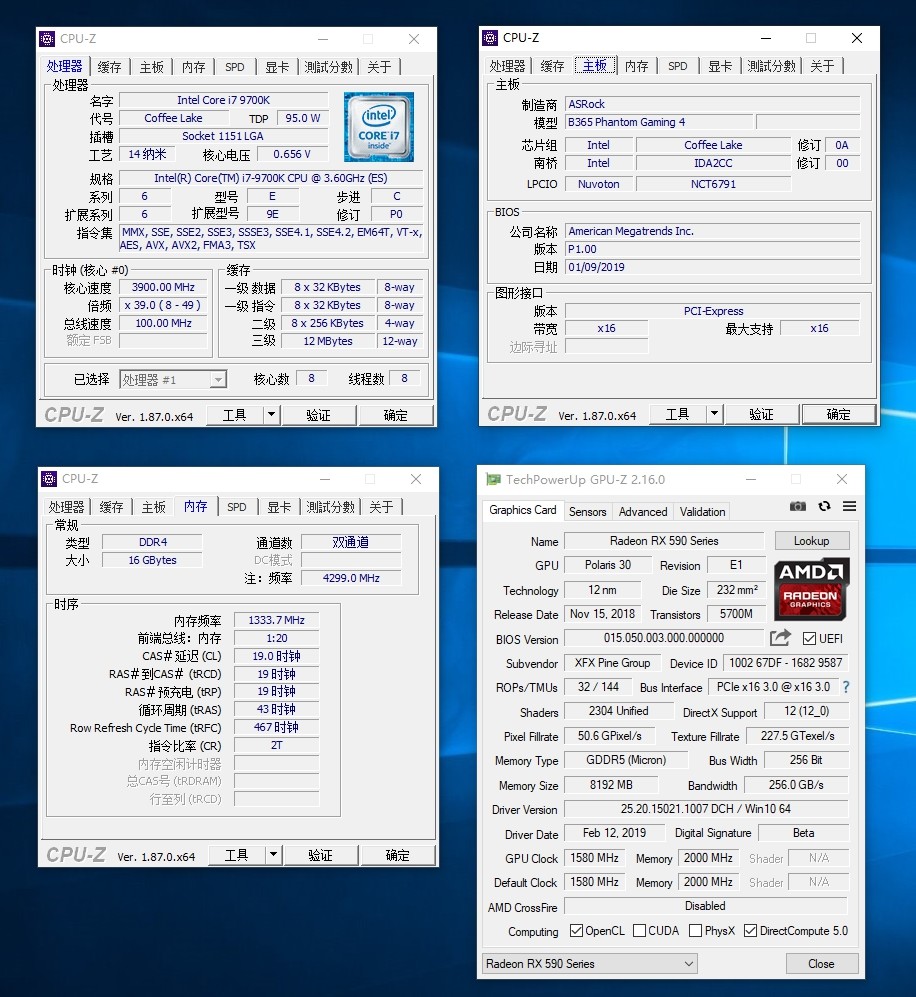The width and height of the screenshot is (916, 997).
Task: Toggle the UEFI checkbox
Action: click(x=809, y=638)
